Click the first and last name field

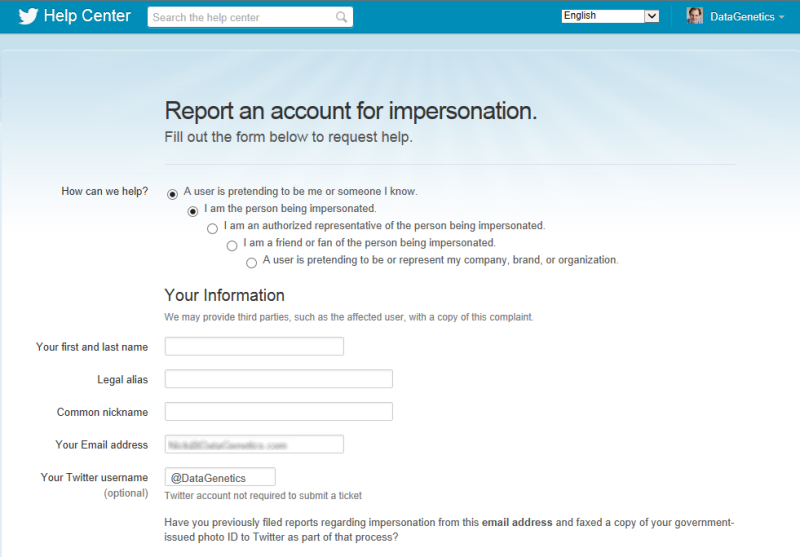254,347
